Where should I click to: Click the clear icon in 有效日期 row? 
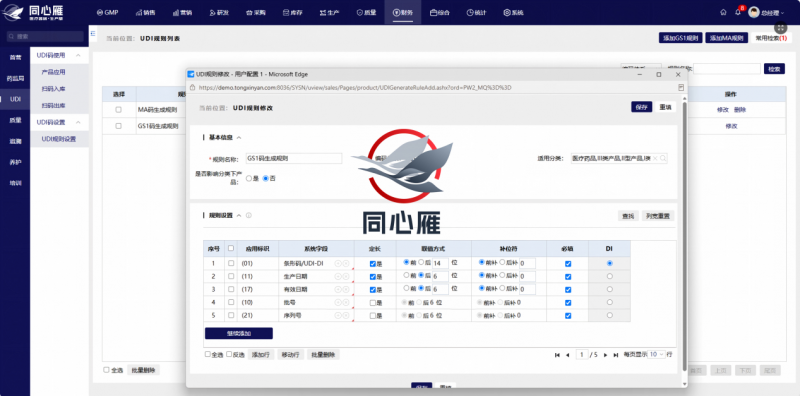[x=345, y=289]
